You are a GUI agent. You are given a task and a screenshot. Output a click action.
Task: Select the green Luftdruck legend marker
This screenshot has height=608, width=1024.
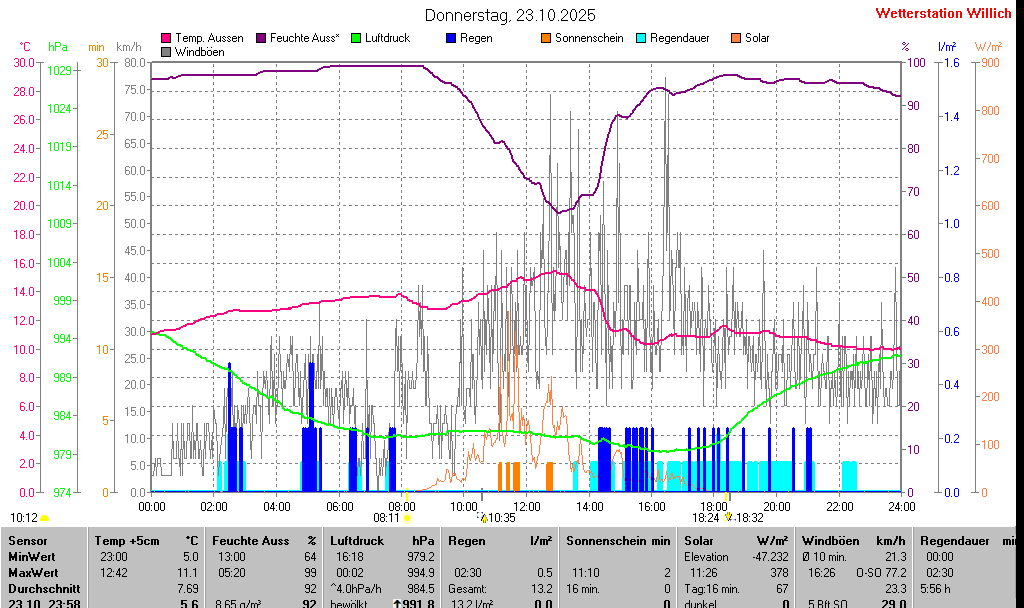tap(355, 38)
